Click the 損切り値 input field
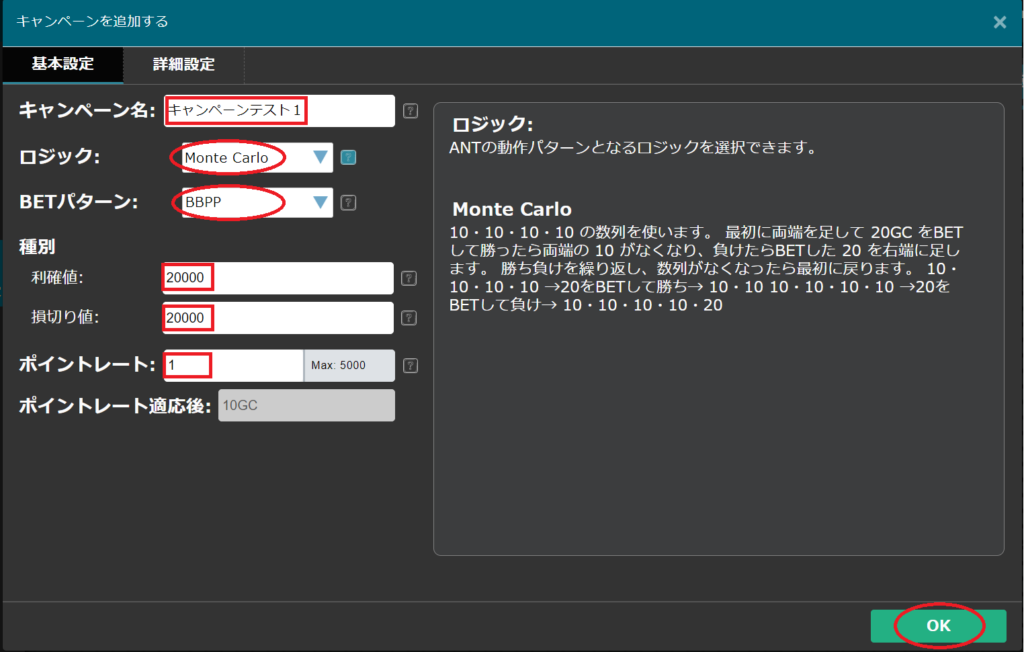Screen dimensions: 1024x652 tap(278, 318)
